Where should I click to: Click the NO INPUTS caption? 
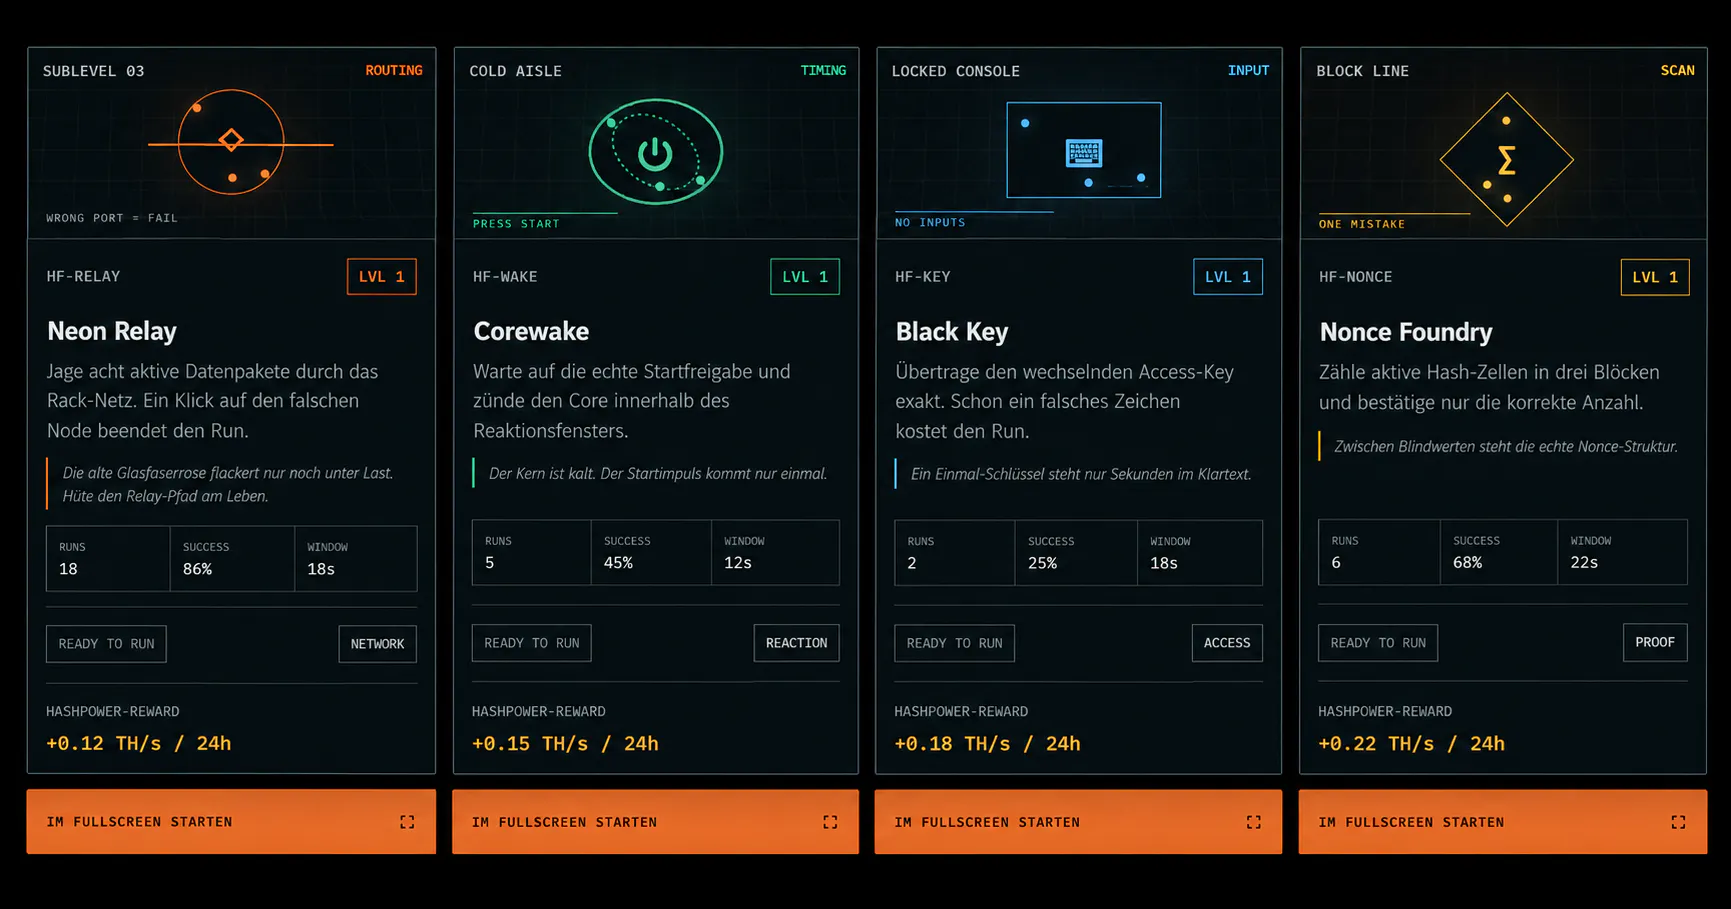point(930,223)
